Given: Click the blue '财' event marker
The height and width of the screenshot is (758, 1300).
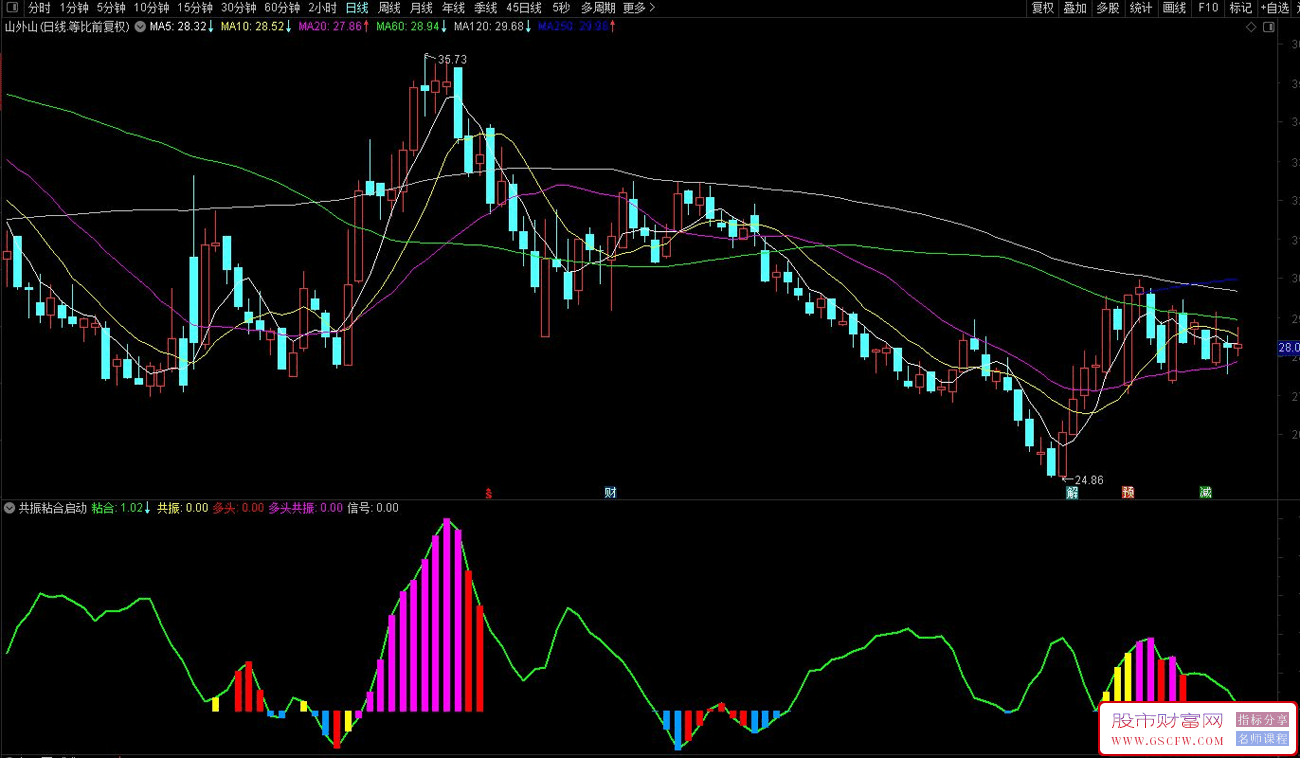Looking at the screenshot, I should coord(610,492).
